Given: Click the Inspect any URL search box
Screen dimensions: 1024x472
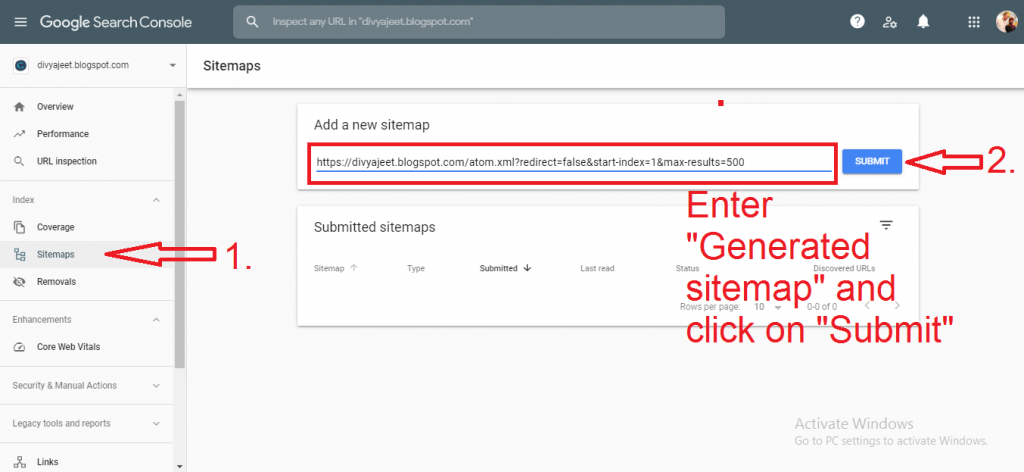Looking at the screenshot, I should coord(479,22).
